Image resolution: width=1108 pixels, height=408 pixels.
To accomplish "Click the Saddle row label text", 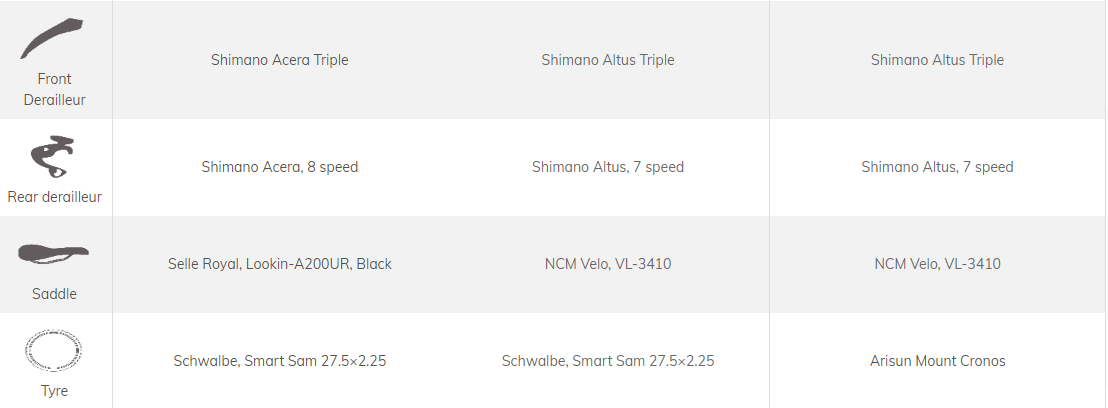I will click(x=55, y=294).
